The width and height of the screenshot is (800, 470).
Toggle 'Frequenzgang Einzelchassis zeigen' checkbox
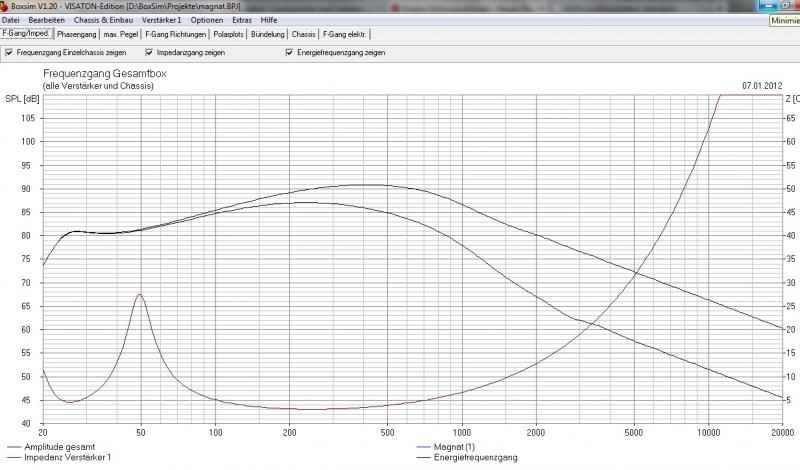(9, 52)
